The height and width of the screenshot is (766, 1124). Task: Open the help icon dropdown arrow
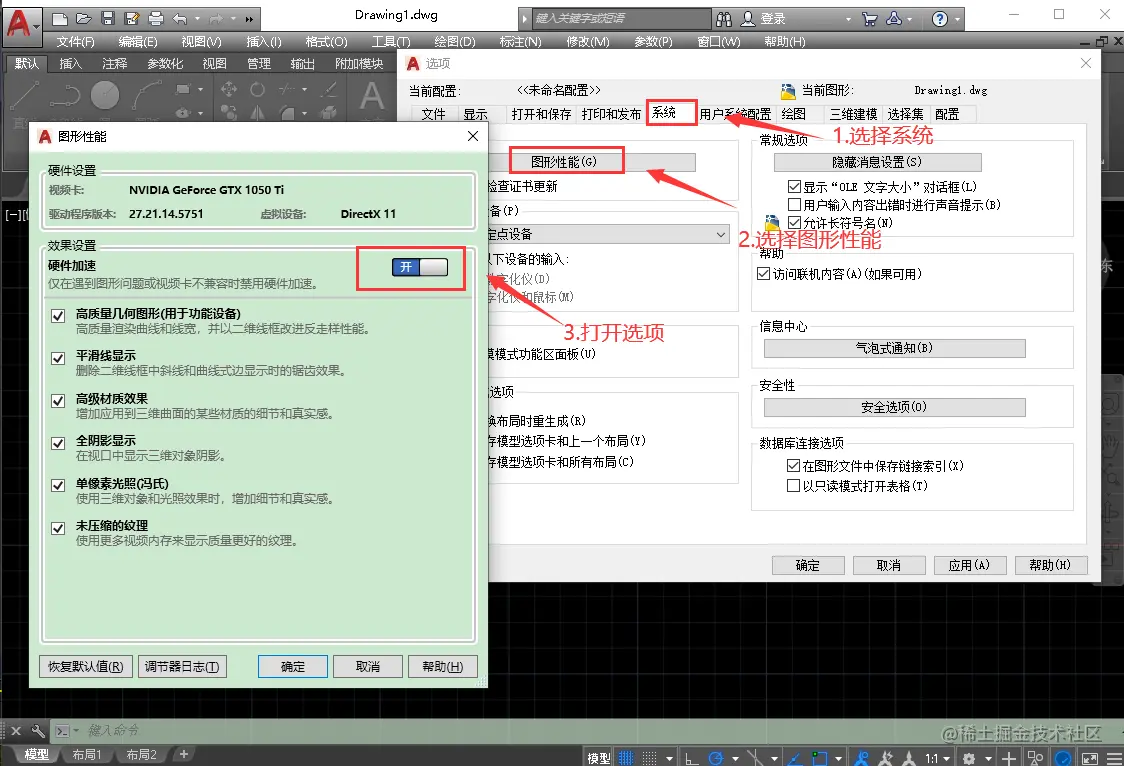pyautogui.click(x=958, y=19)
